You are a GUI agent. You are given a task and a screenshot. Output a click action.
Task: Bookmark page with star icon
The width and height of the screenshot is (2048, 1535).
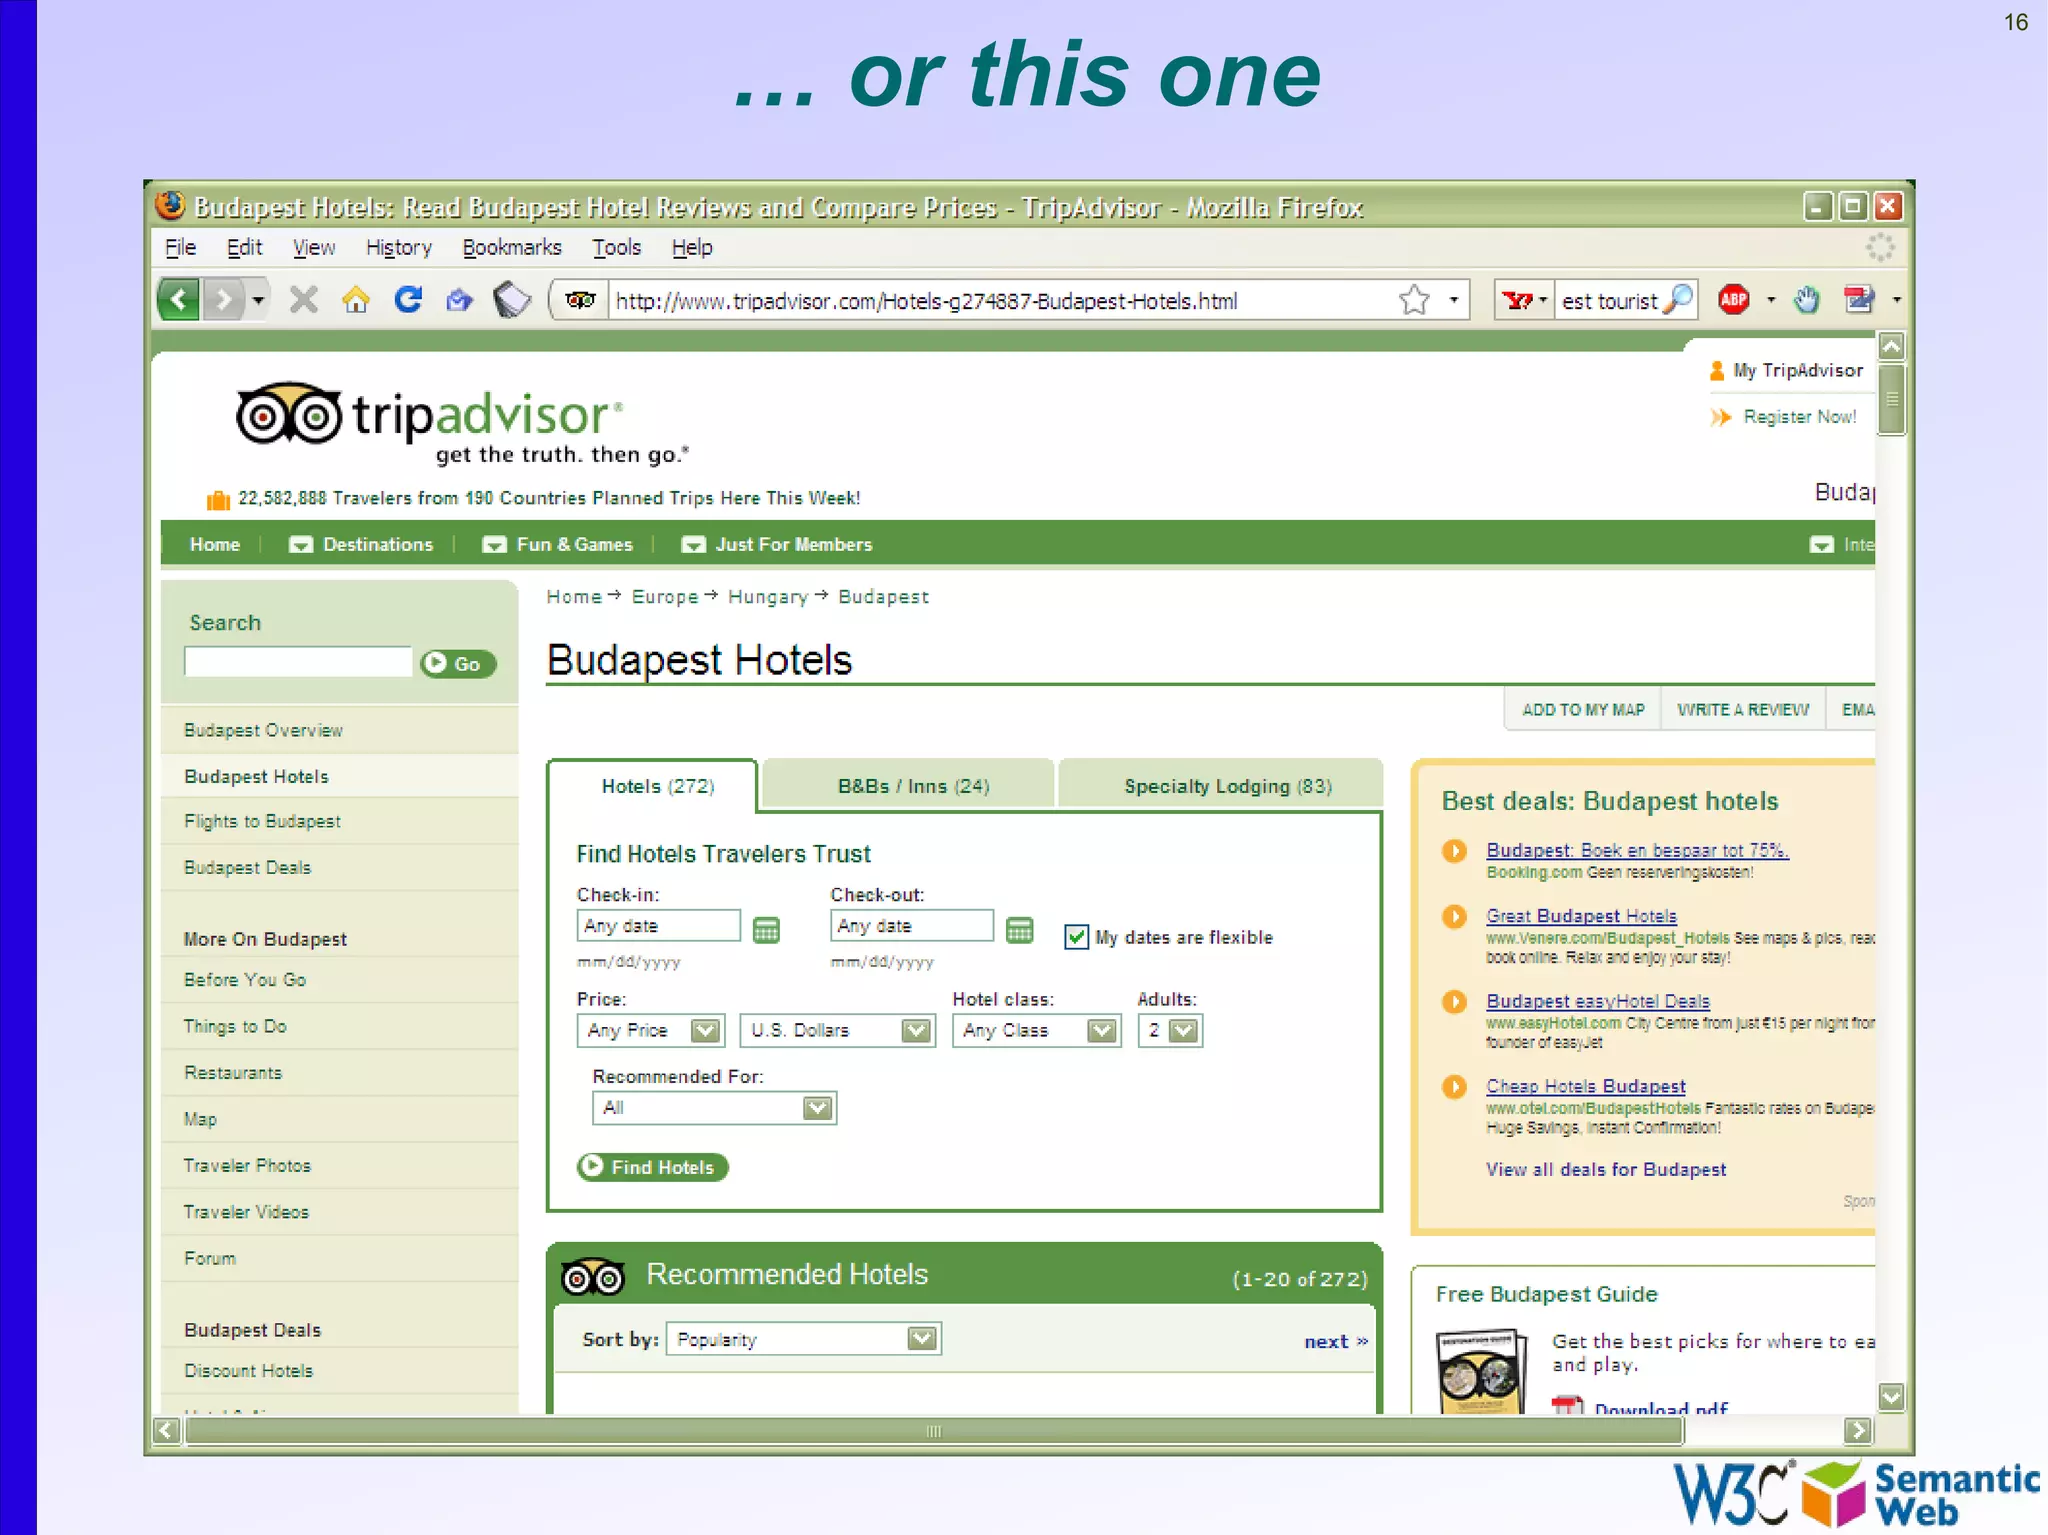click(x=1414, y=300)
